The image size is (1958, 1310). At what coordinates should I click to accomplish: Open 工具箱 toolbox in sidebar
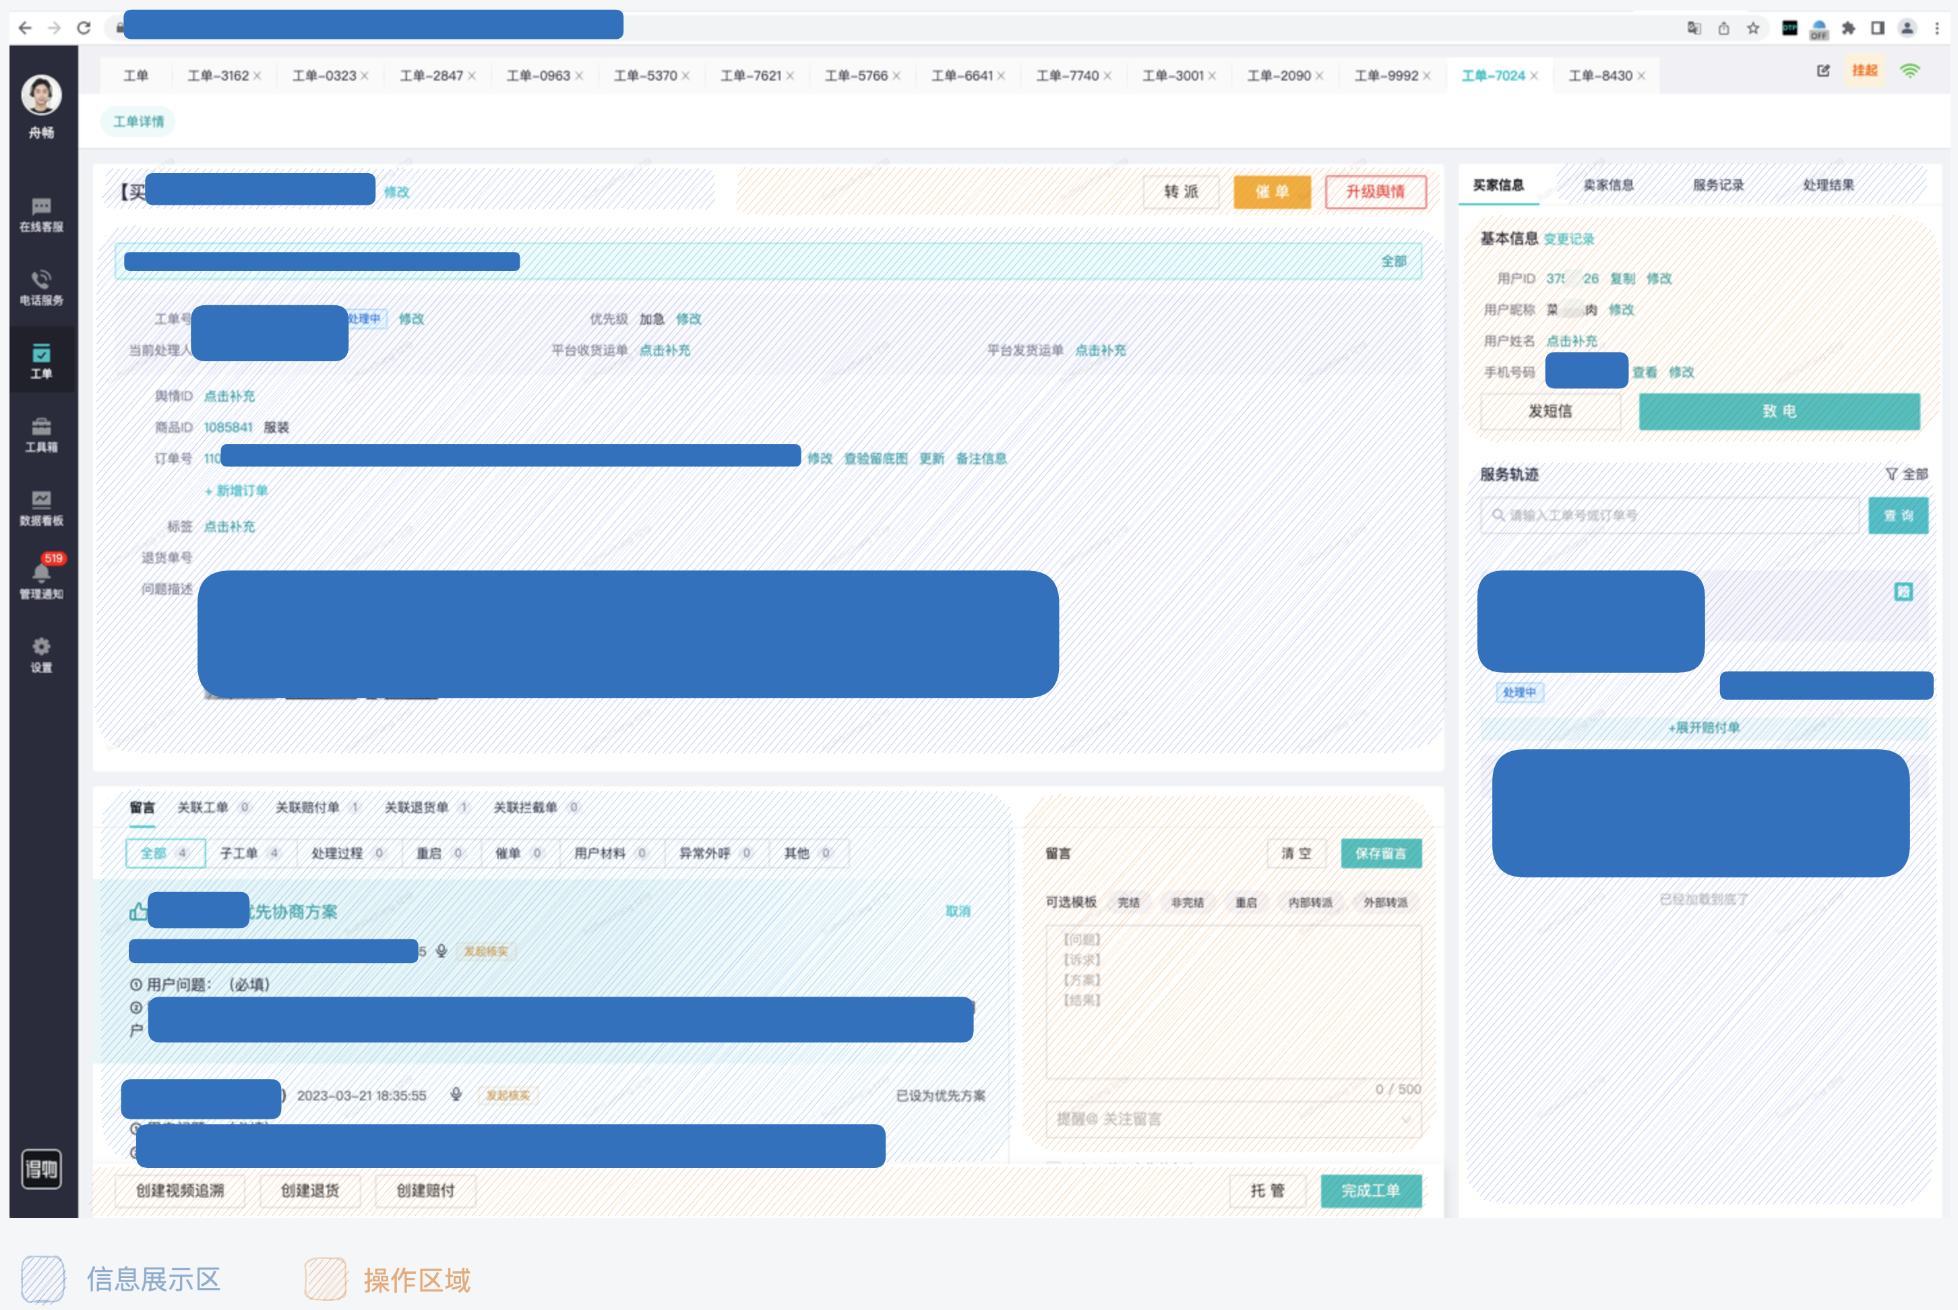[x=41, y=434]
